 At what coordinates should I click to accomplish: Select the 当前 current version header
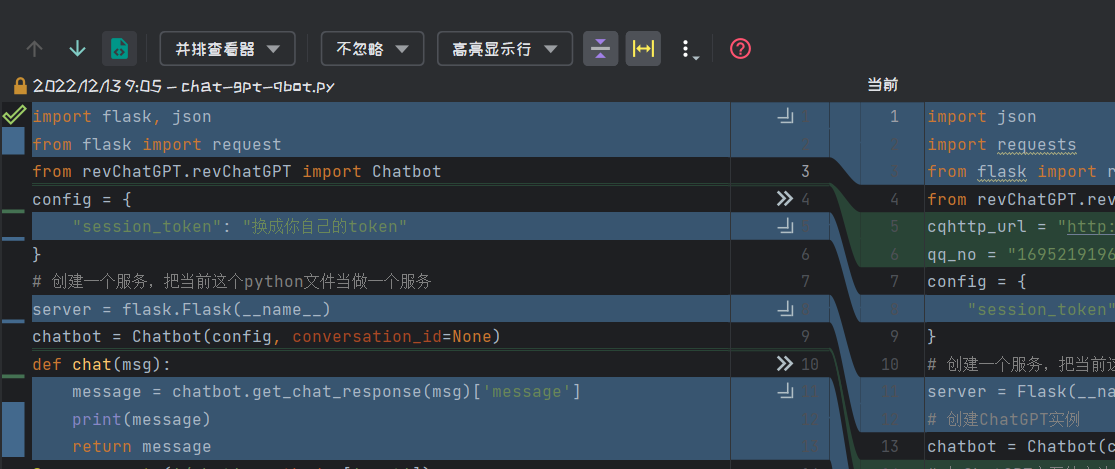[881, 86]
